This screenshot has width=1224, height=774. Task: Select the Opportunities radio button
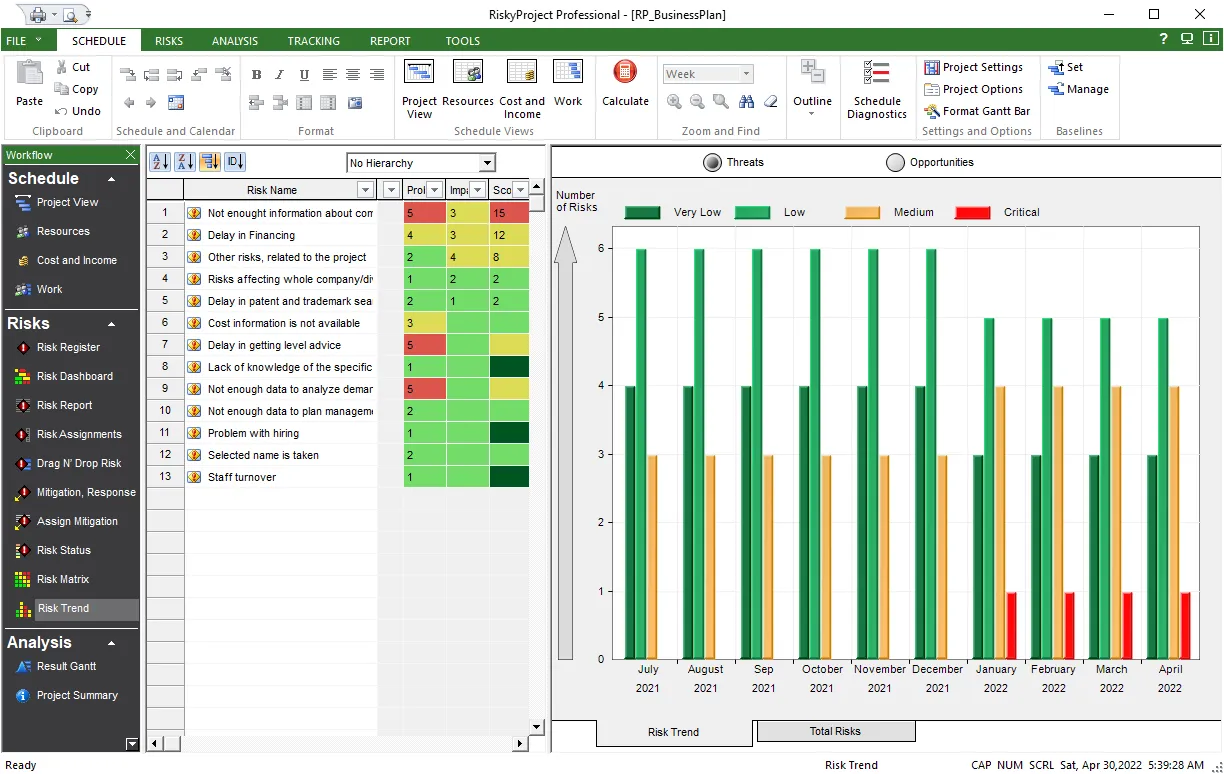(894, 162)
